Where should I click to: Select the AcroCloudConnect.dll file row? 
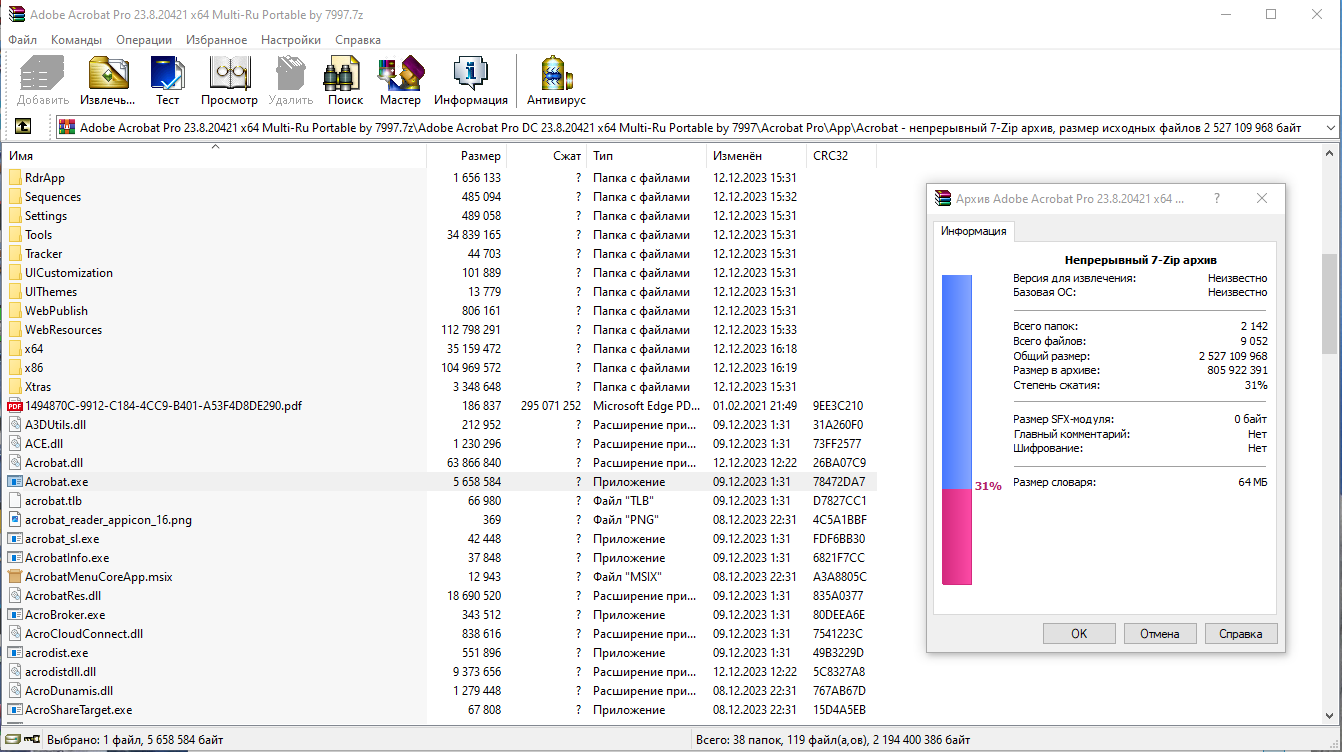(x=440, y=634)
